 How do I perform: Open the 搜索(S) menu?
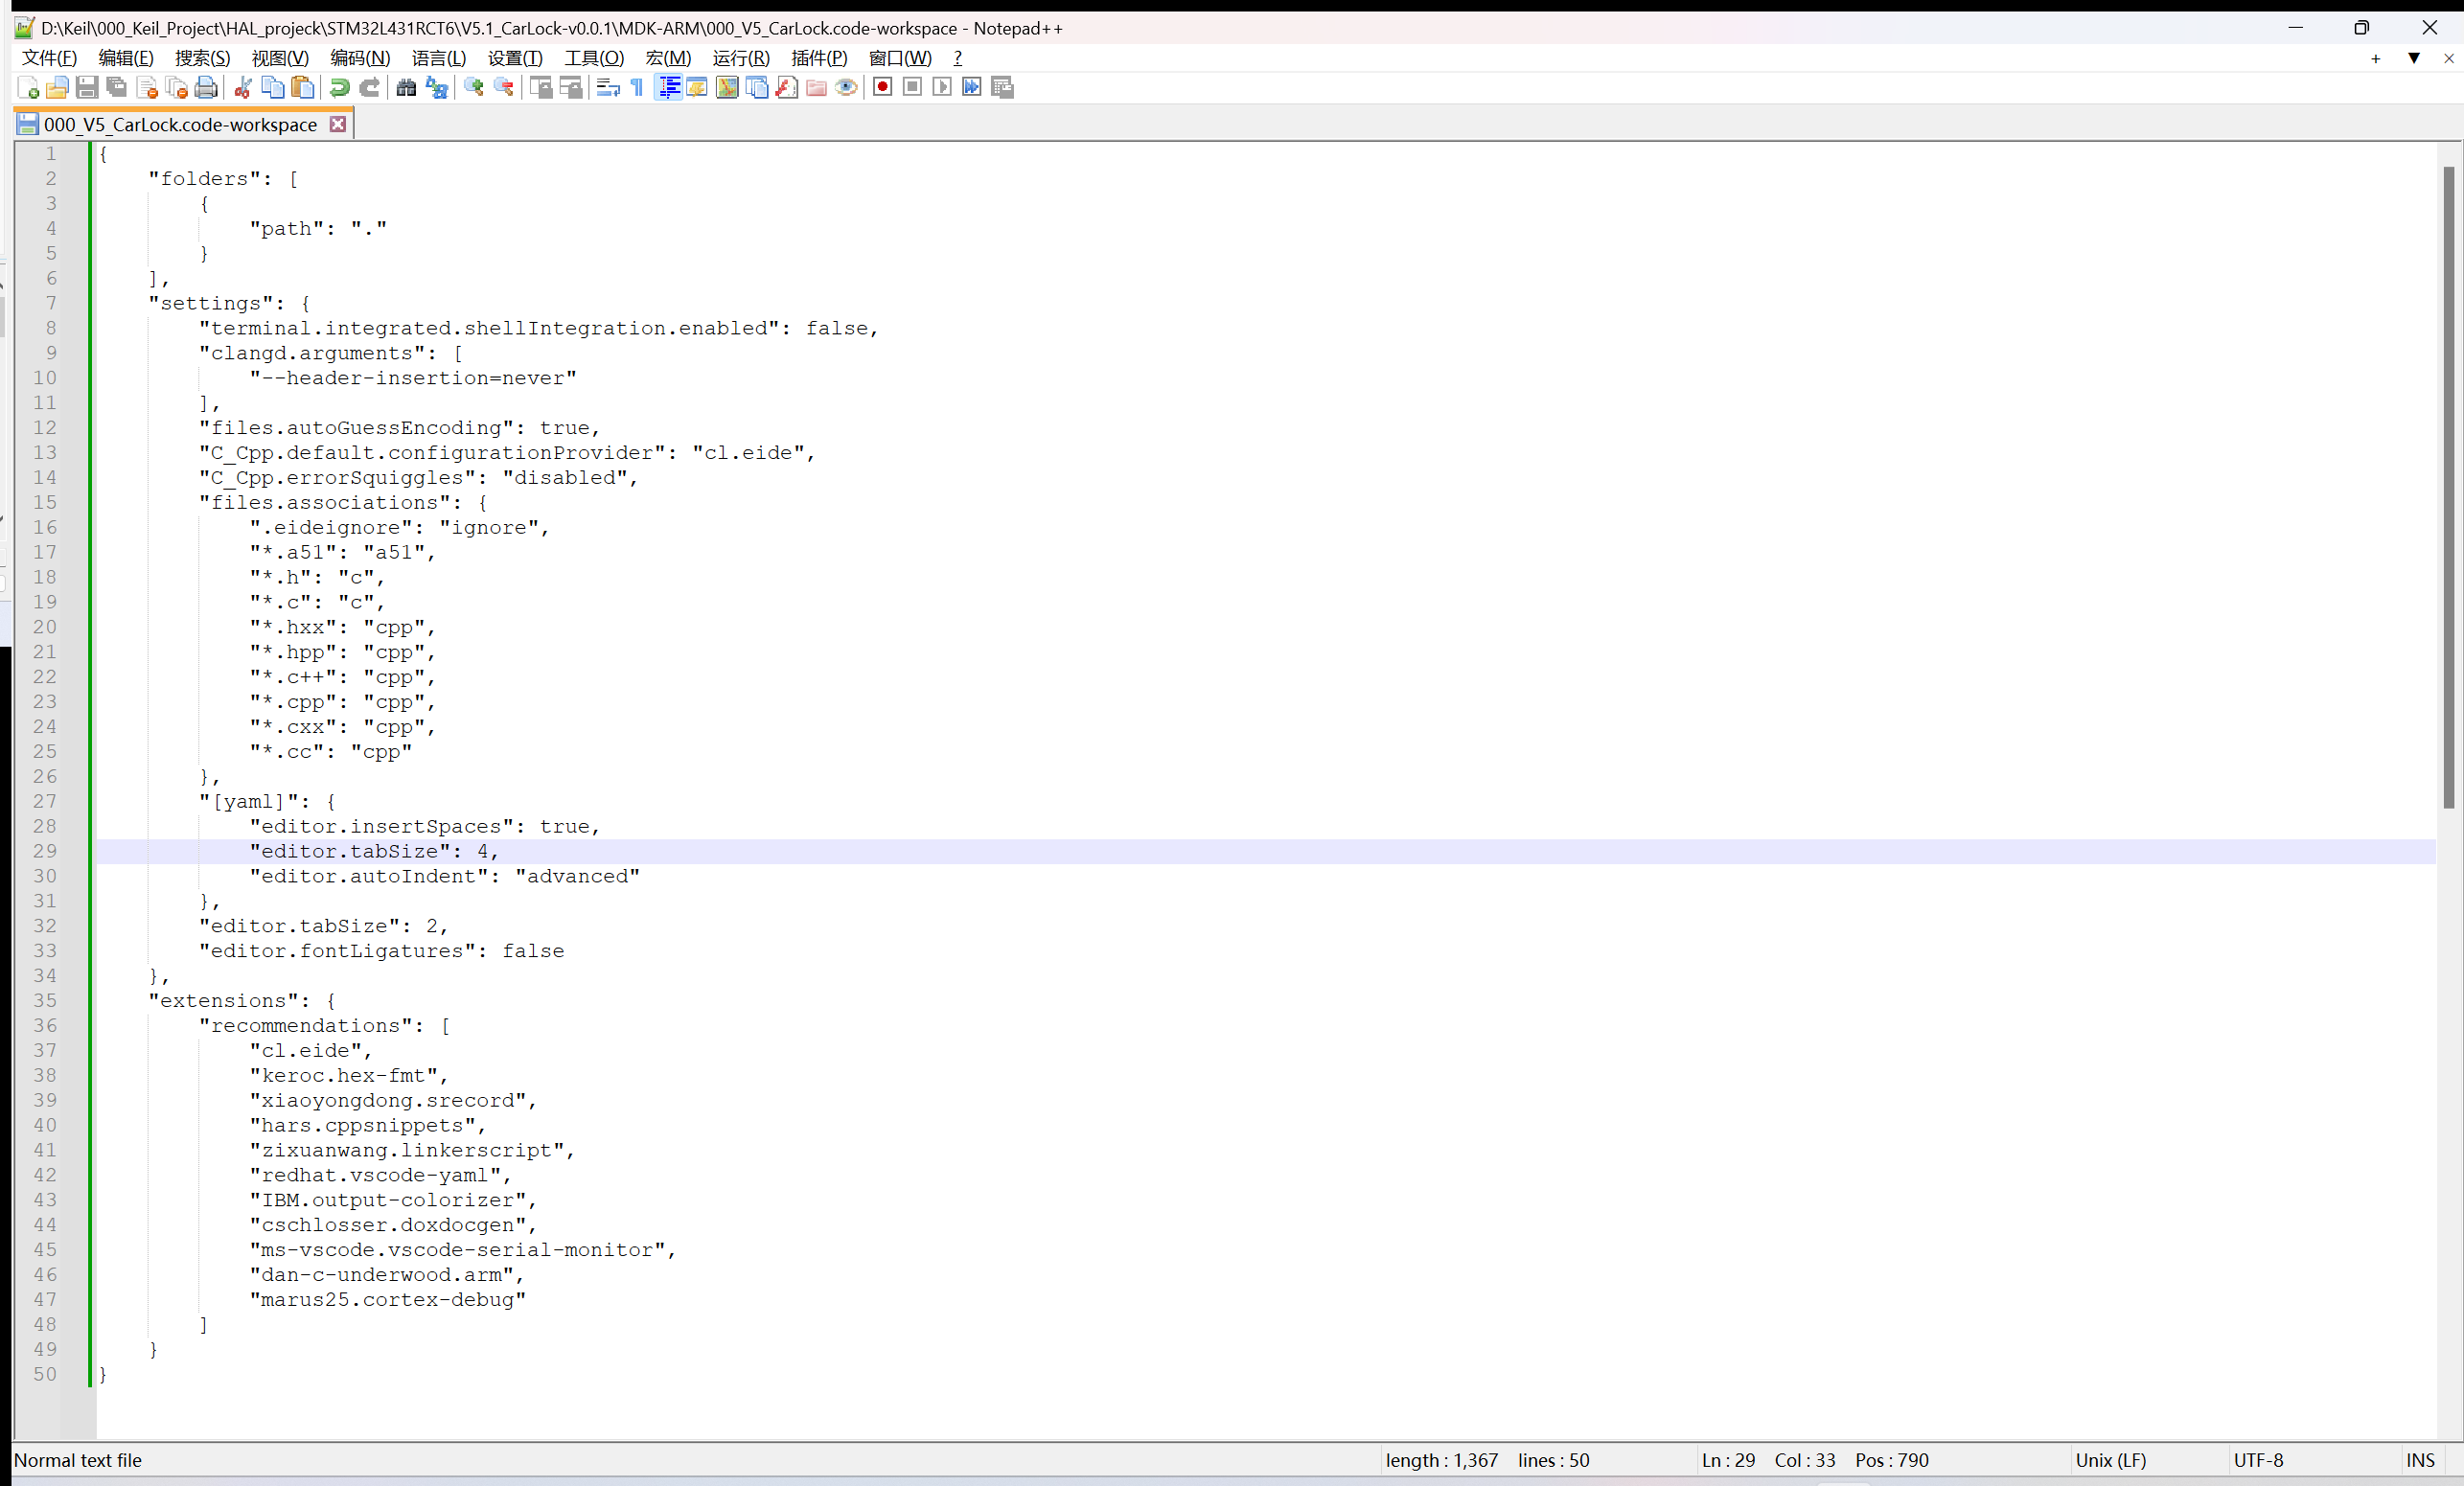tap(203, 58)
